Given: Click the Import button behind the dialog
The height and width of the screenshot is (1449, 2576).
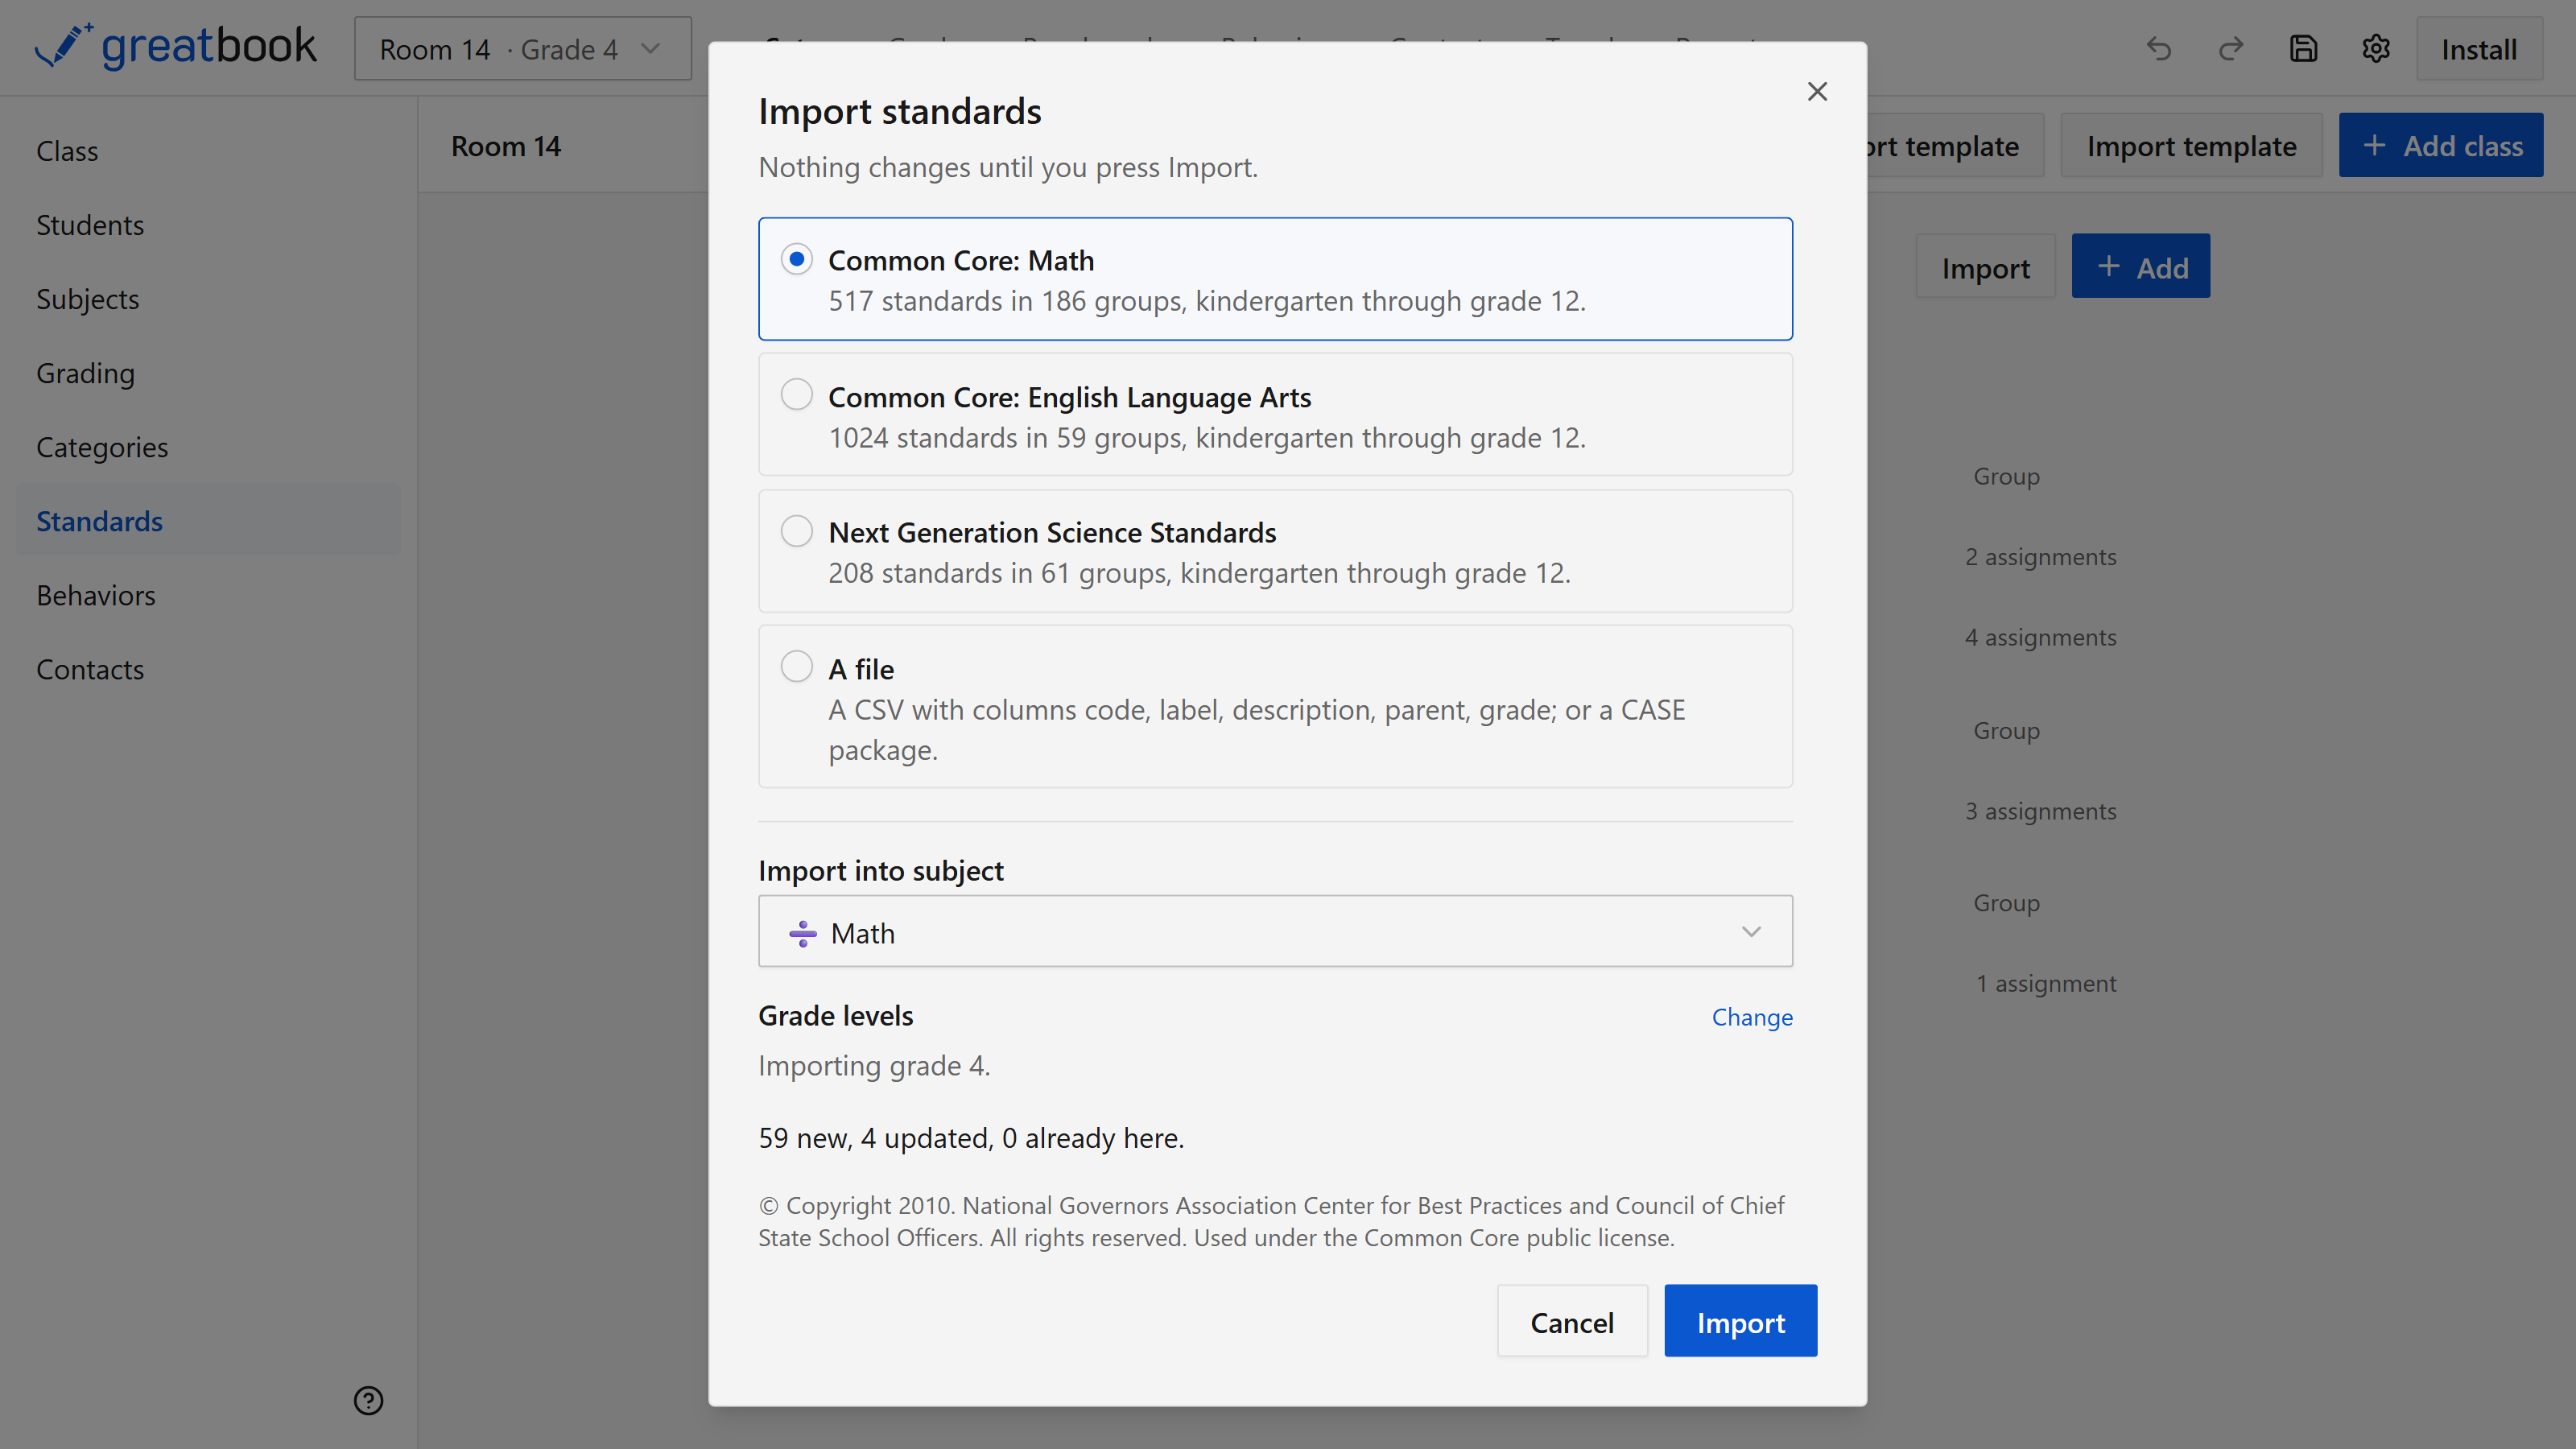Looking at the screenshot, I should pyautogui.click(x=1986, y=267).
